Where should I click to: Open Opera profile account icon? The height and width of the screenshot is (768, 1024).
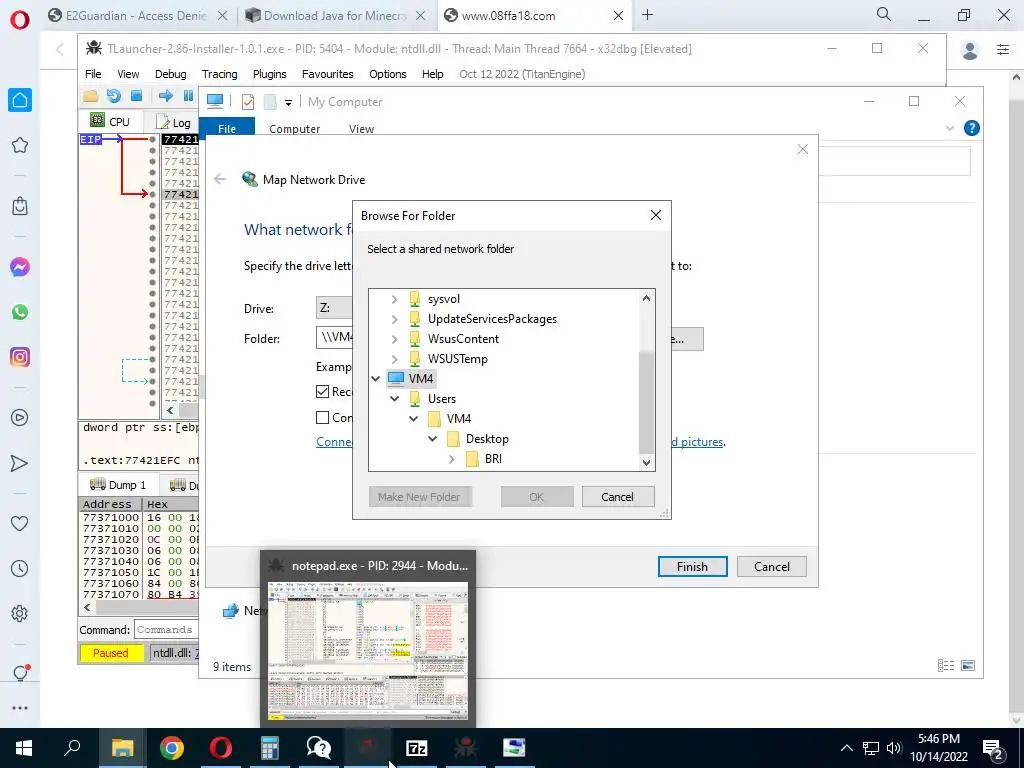pyautogui.click(x=970, y=50)
